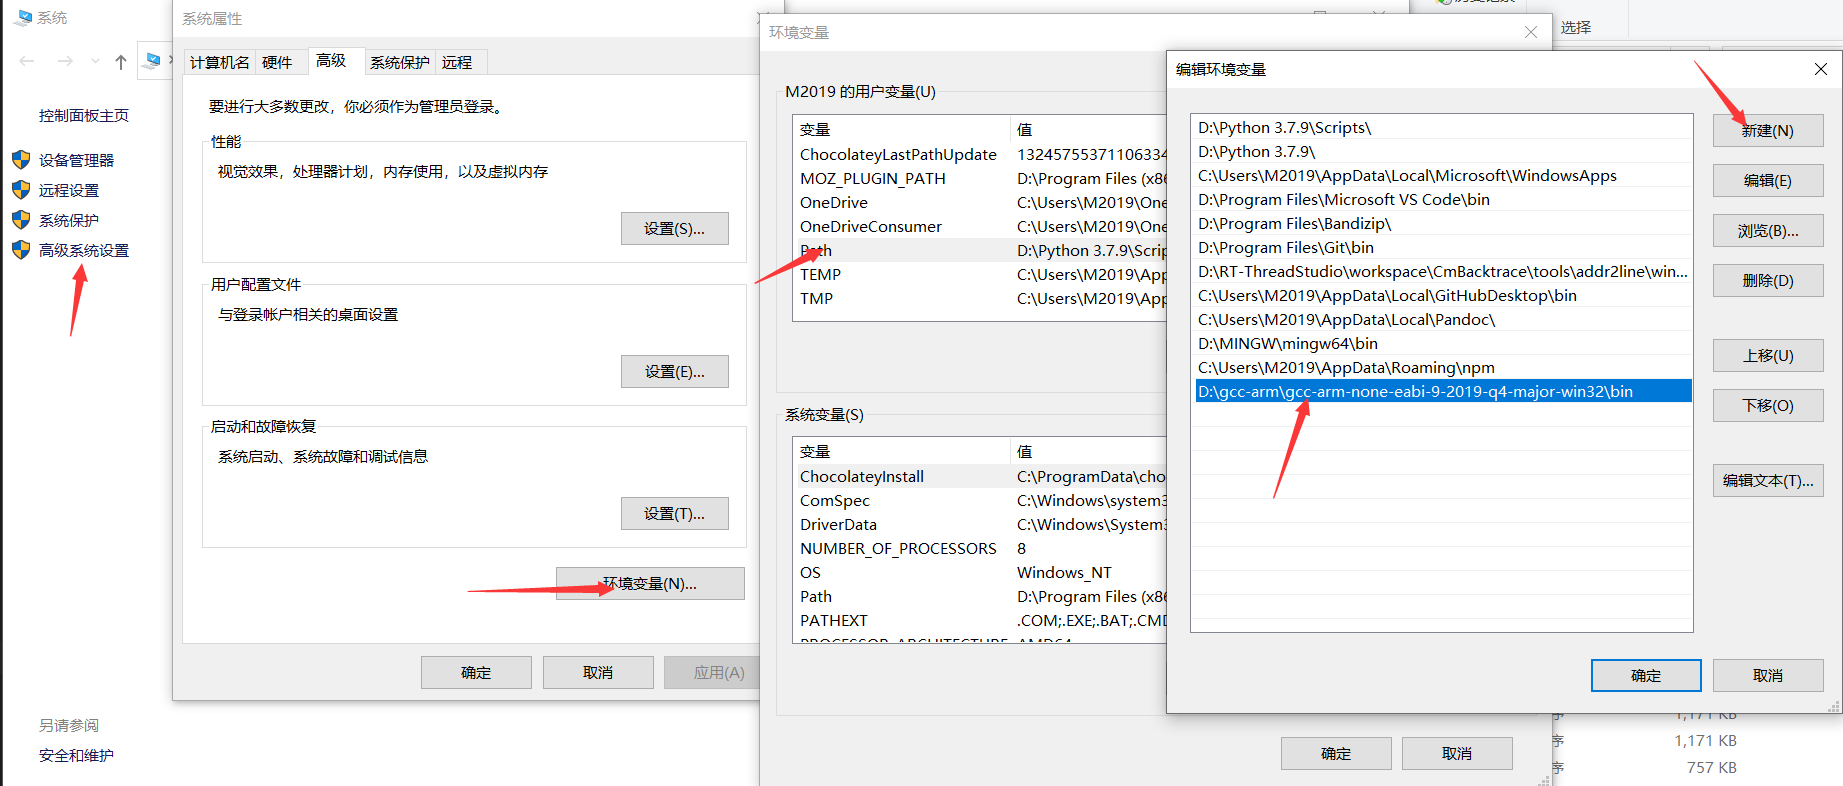Click 下移(O) button
This screenshot has height=786, width=1843.
pos(1768,405)
